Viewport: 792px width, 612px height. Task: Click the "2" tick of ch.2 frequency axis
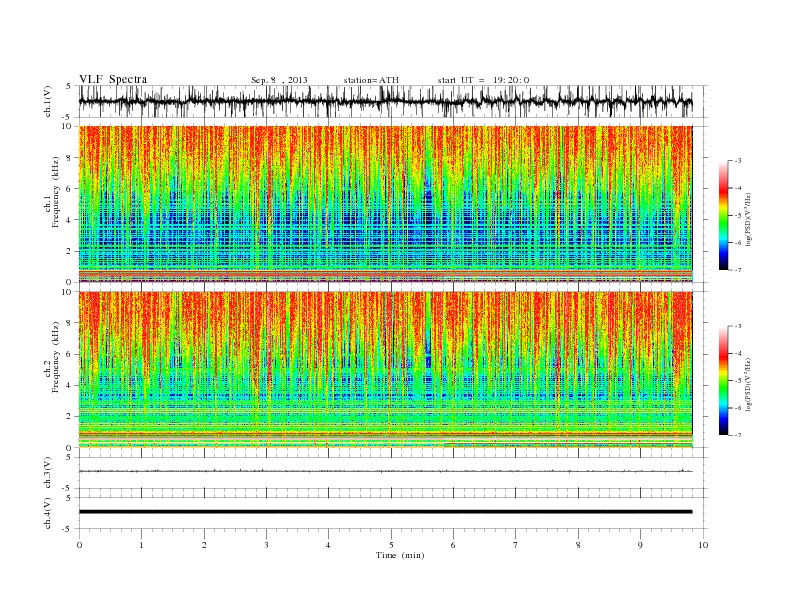click(x=70, y=417)
